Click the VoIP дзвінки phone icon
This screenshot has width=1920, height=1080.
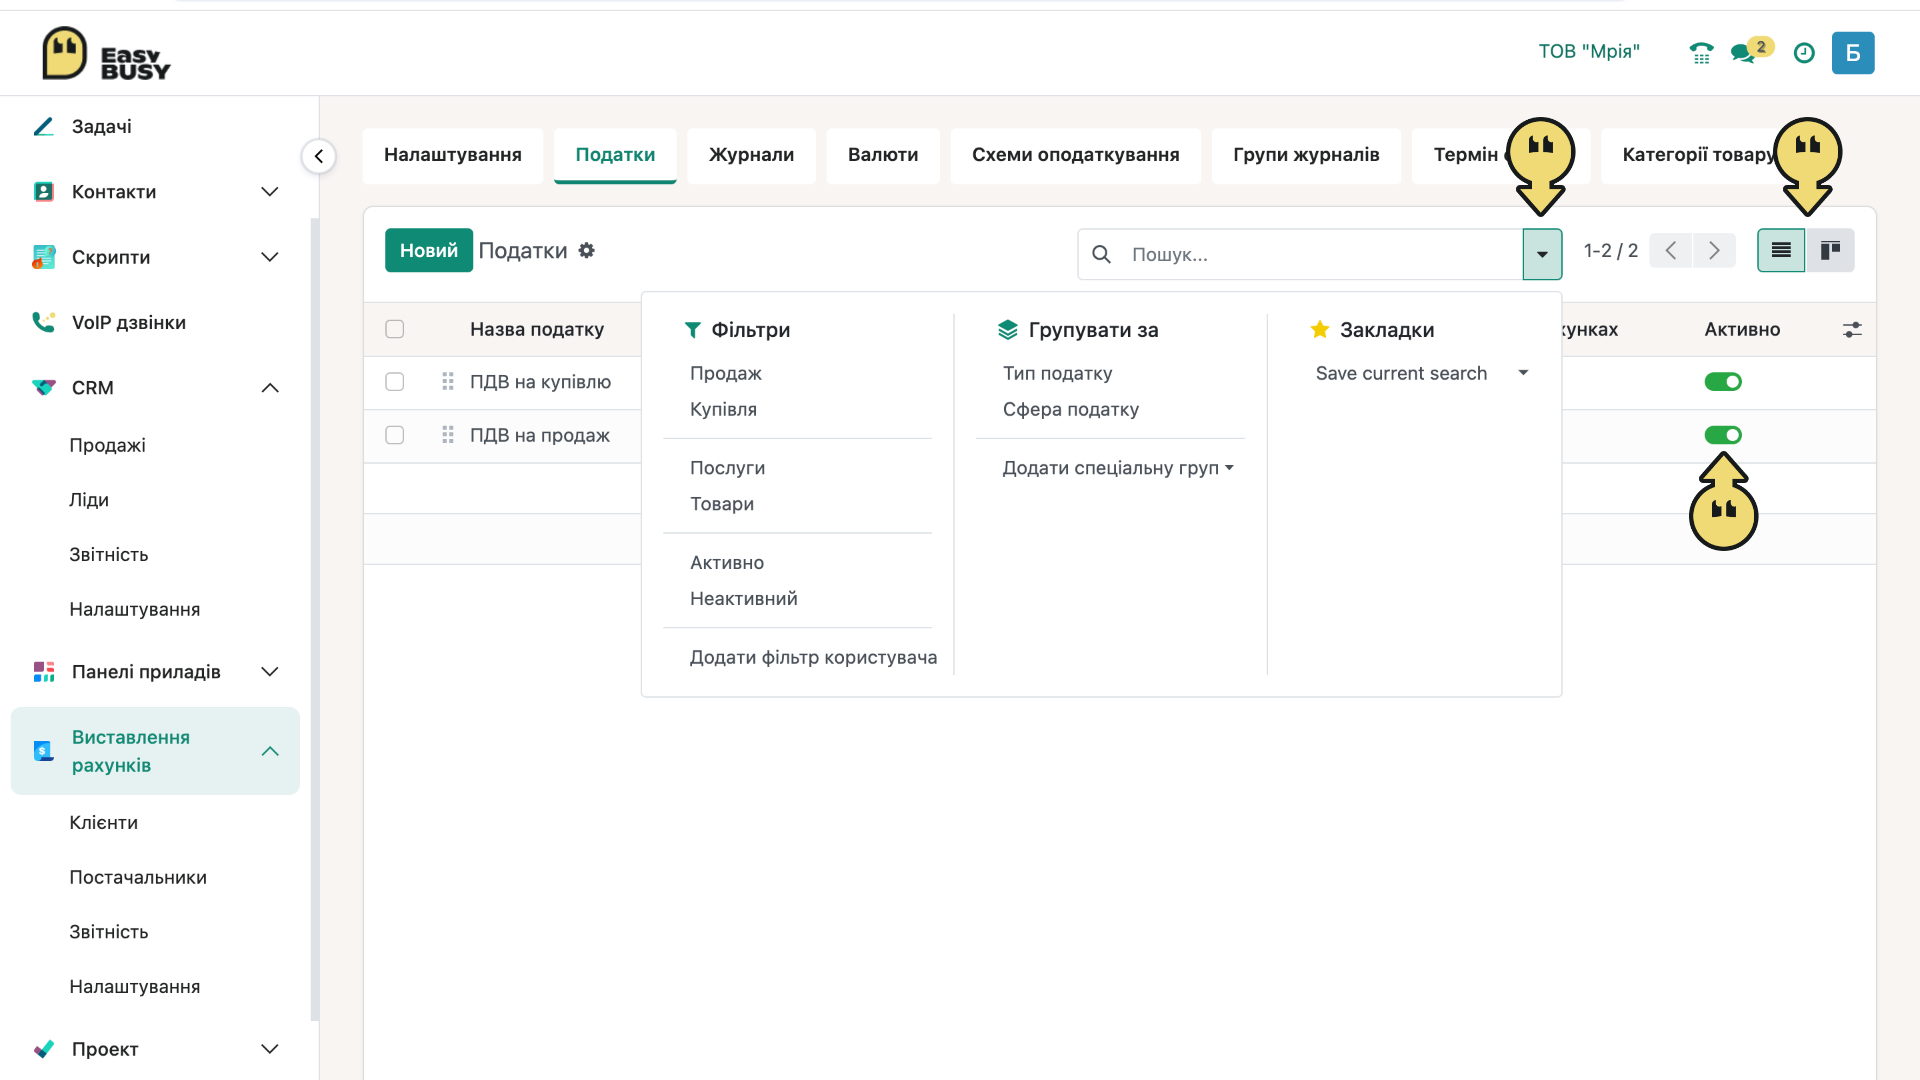pyautogui.click(x=43, y=322)
